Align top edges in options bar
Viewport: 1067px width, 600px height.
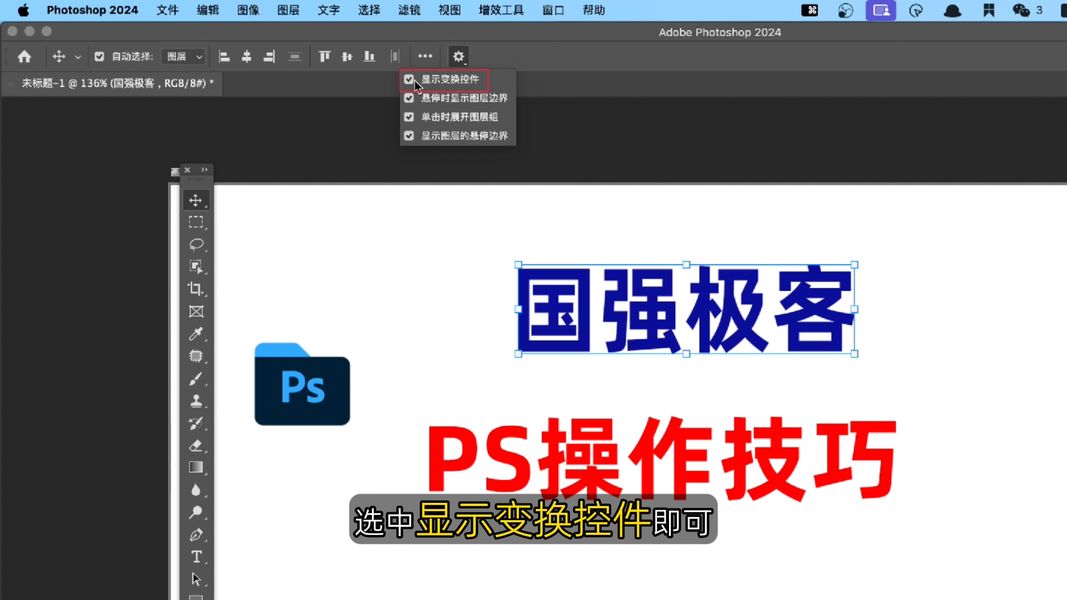click(325, 56)
